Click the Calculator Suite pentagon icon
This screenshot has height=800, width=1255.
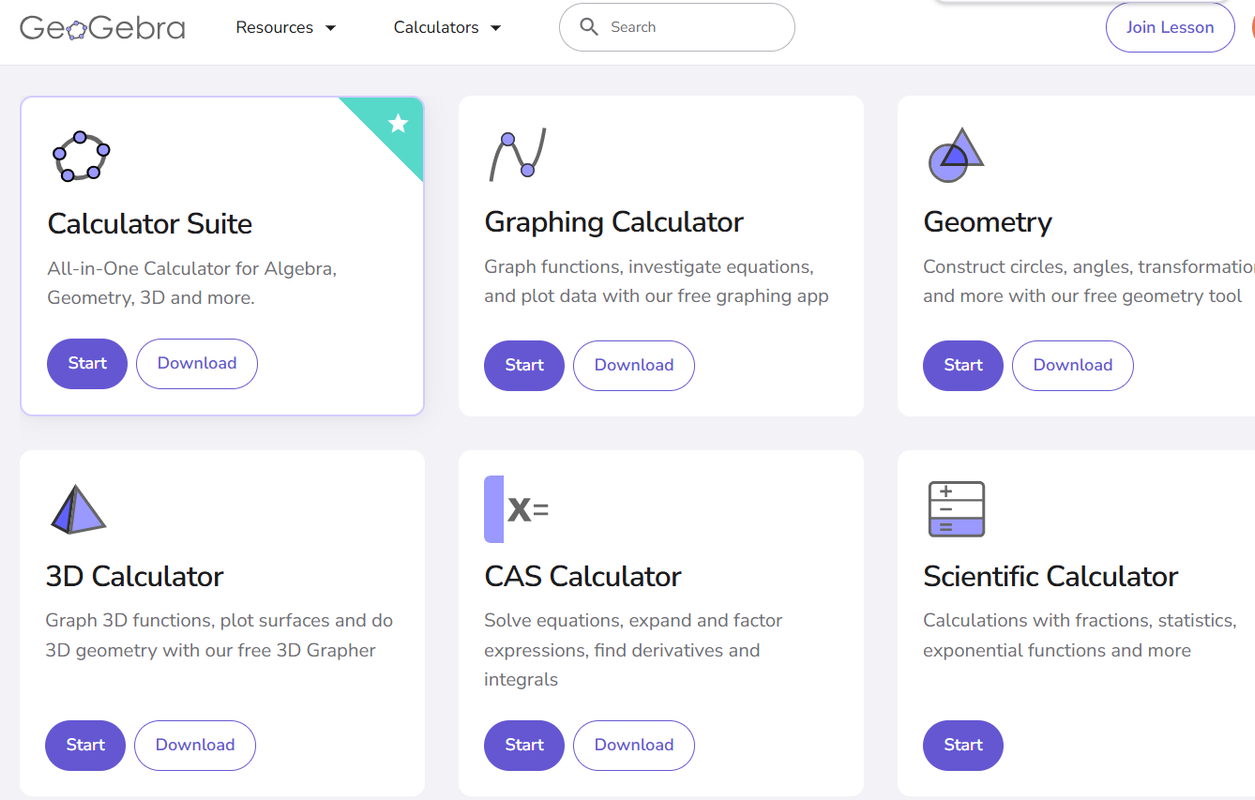tap(81, 157)
